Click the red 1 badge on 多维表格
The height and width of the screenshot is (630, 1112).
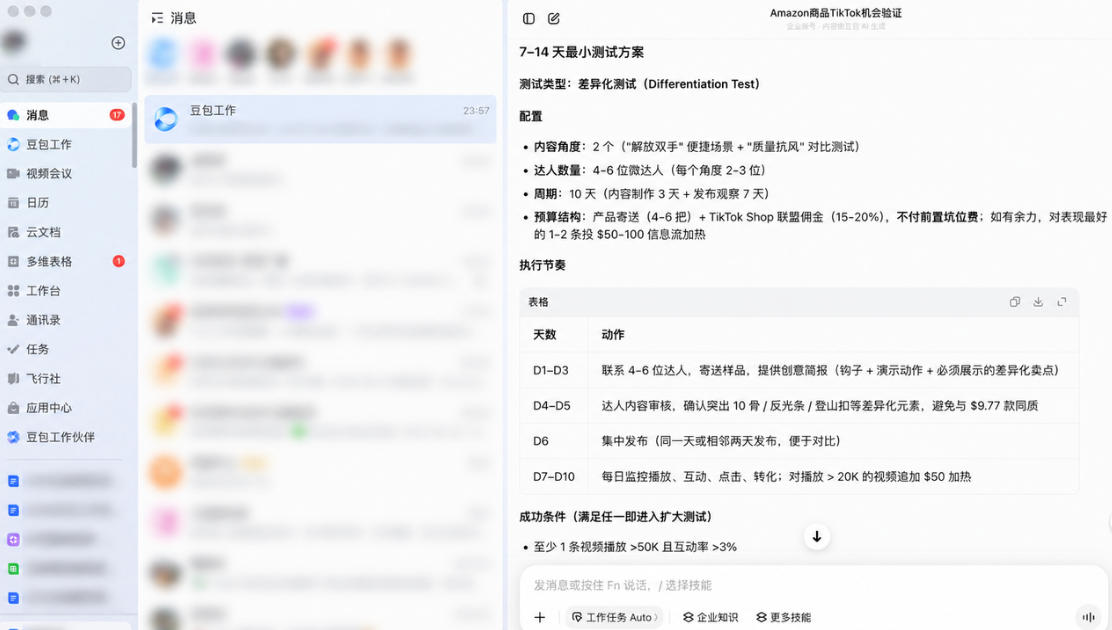click(x=118, y=261)
